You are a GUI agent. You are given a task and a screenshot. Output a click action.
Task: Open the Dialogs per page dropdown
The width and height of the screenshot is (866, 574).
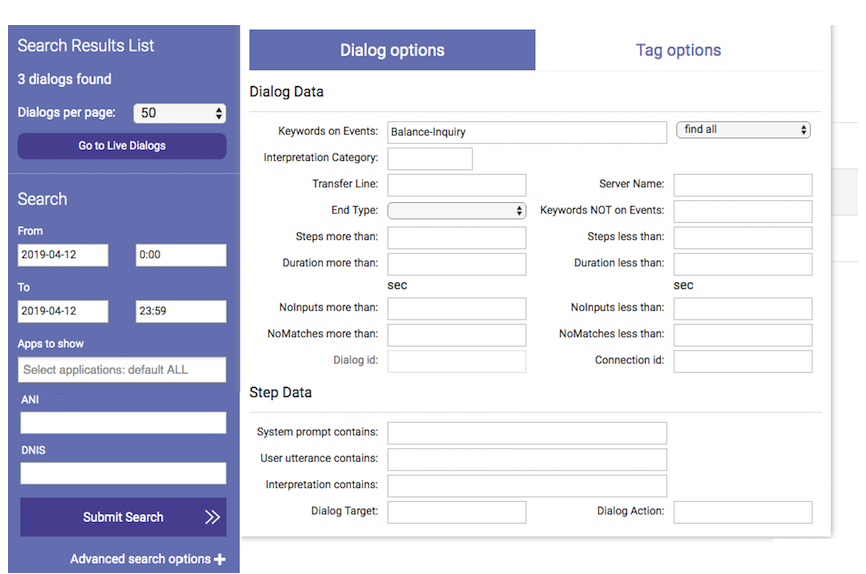point(181,113)
